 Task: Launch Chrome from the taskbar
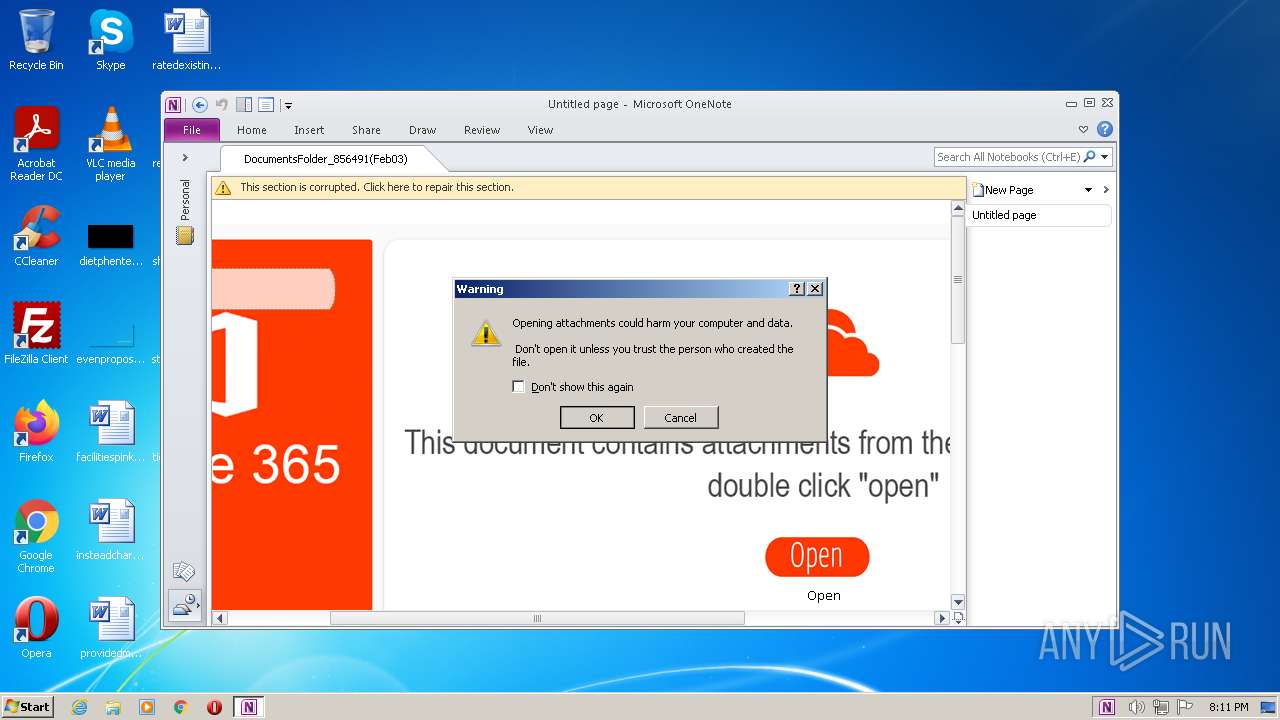pyautogui.click(x=181, y=707)
